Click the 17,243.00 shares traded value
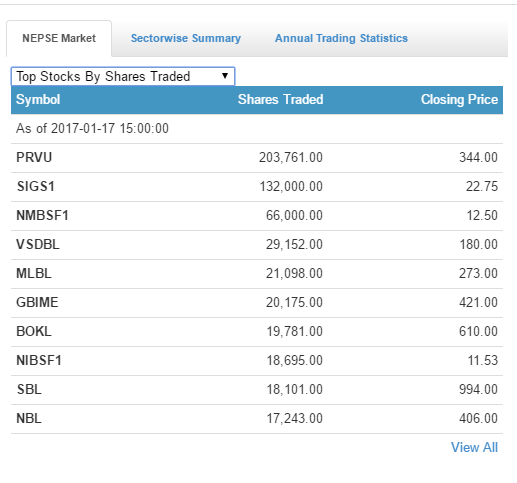The image size is (517, 483). point(295,418)
